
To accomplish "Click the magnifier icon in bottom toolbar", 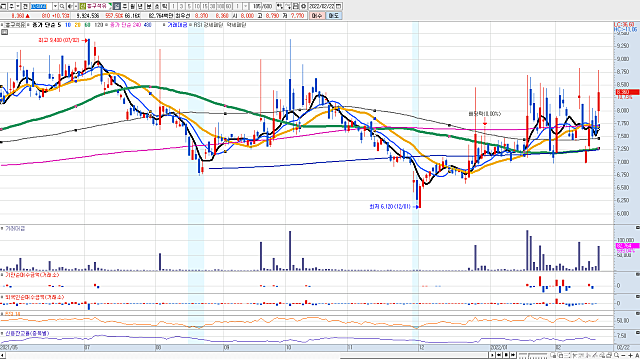I will click(617, 356).
